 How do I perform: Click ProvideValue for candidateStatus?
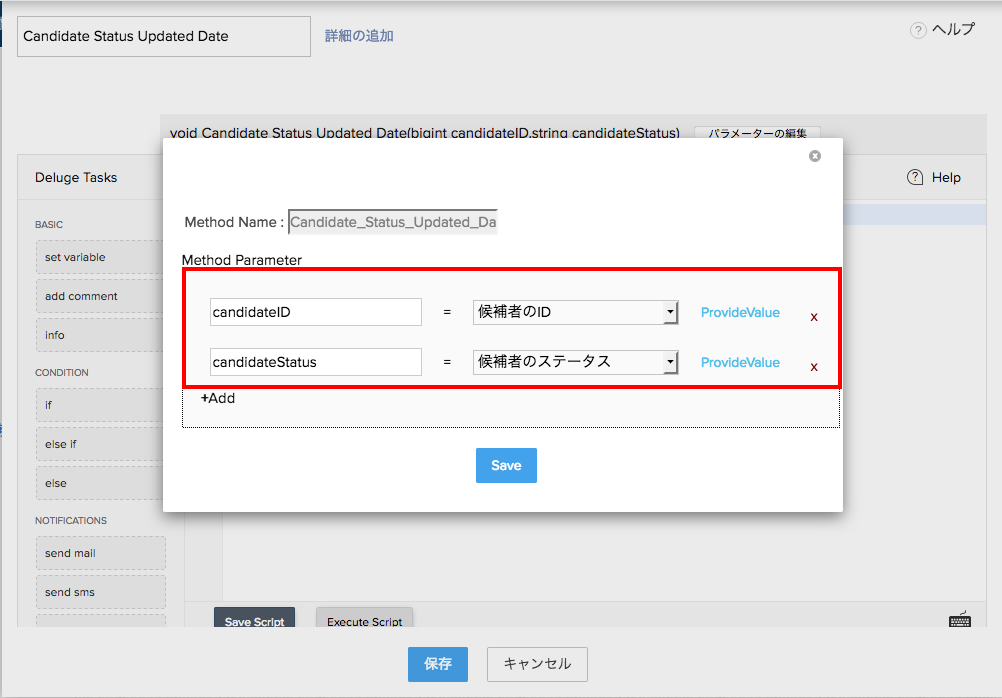click(740, 362)
